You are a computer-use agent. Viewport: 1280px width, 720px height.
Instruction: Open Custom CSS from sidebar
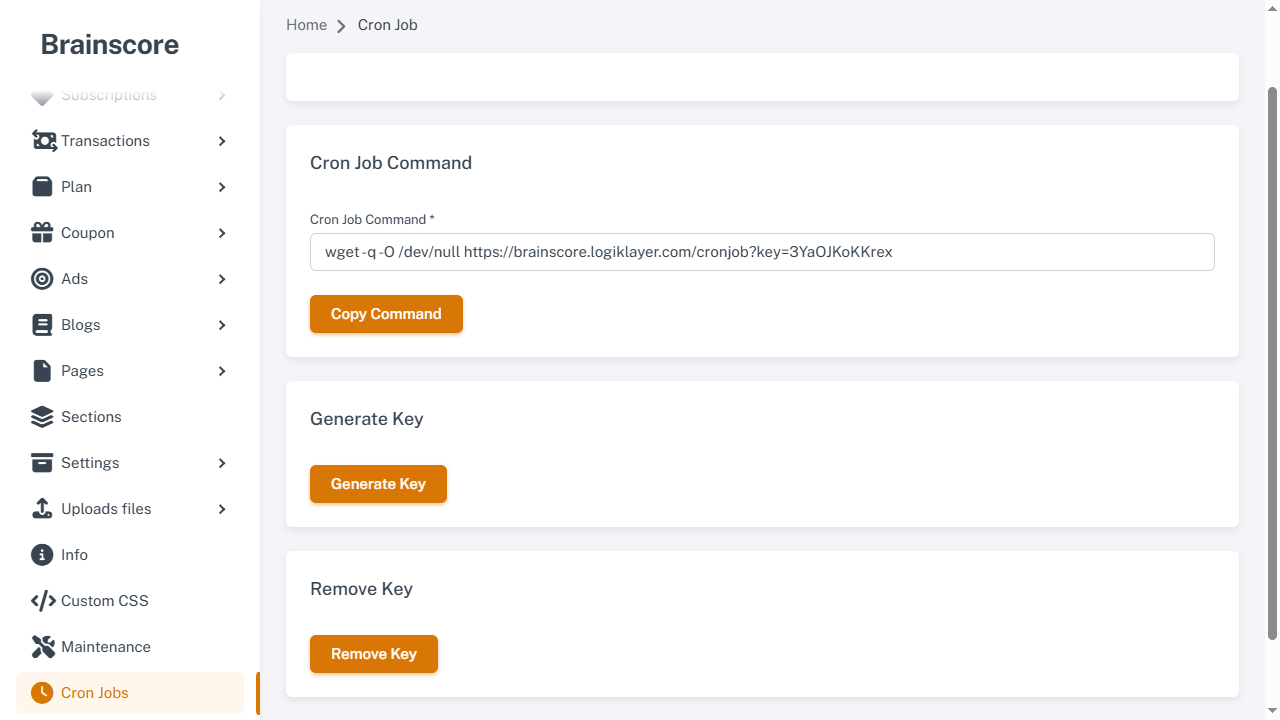pos(130,601)
